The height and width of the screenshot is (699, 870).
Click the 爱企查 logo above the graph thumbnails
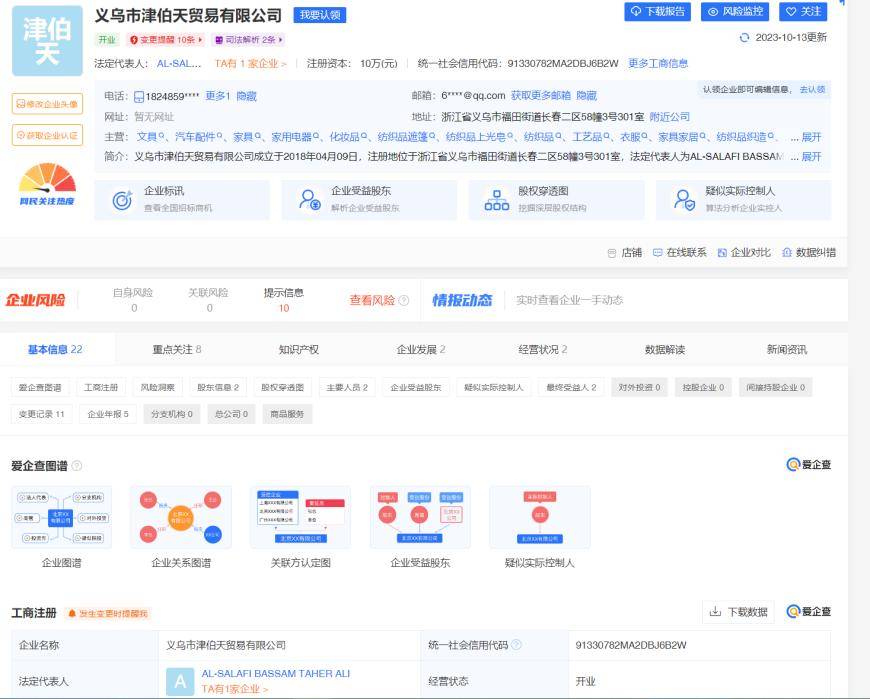(x=809, y=465)
